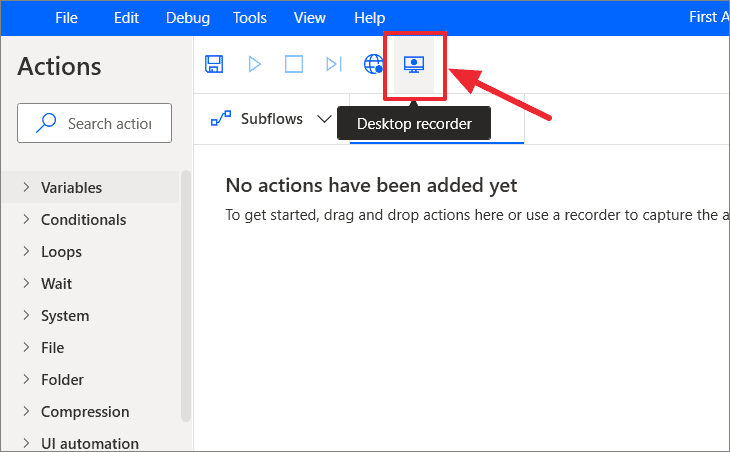
Task: Expand the File actions chevron
Action: (x=26, y=347)
